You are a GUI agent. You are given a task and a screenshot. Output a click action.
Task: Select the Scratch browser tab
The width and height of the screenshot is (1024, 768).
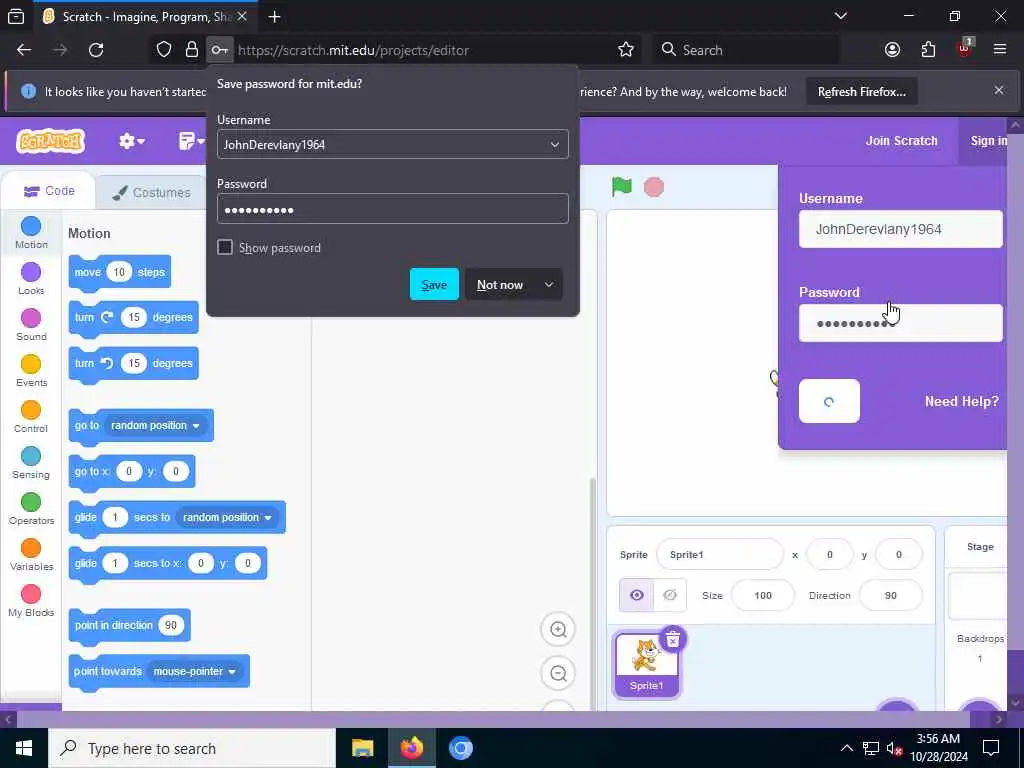tap(146, 17)
